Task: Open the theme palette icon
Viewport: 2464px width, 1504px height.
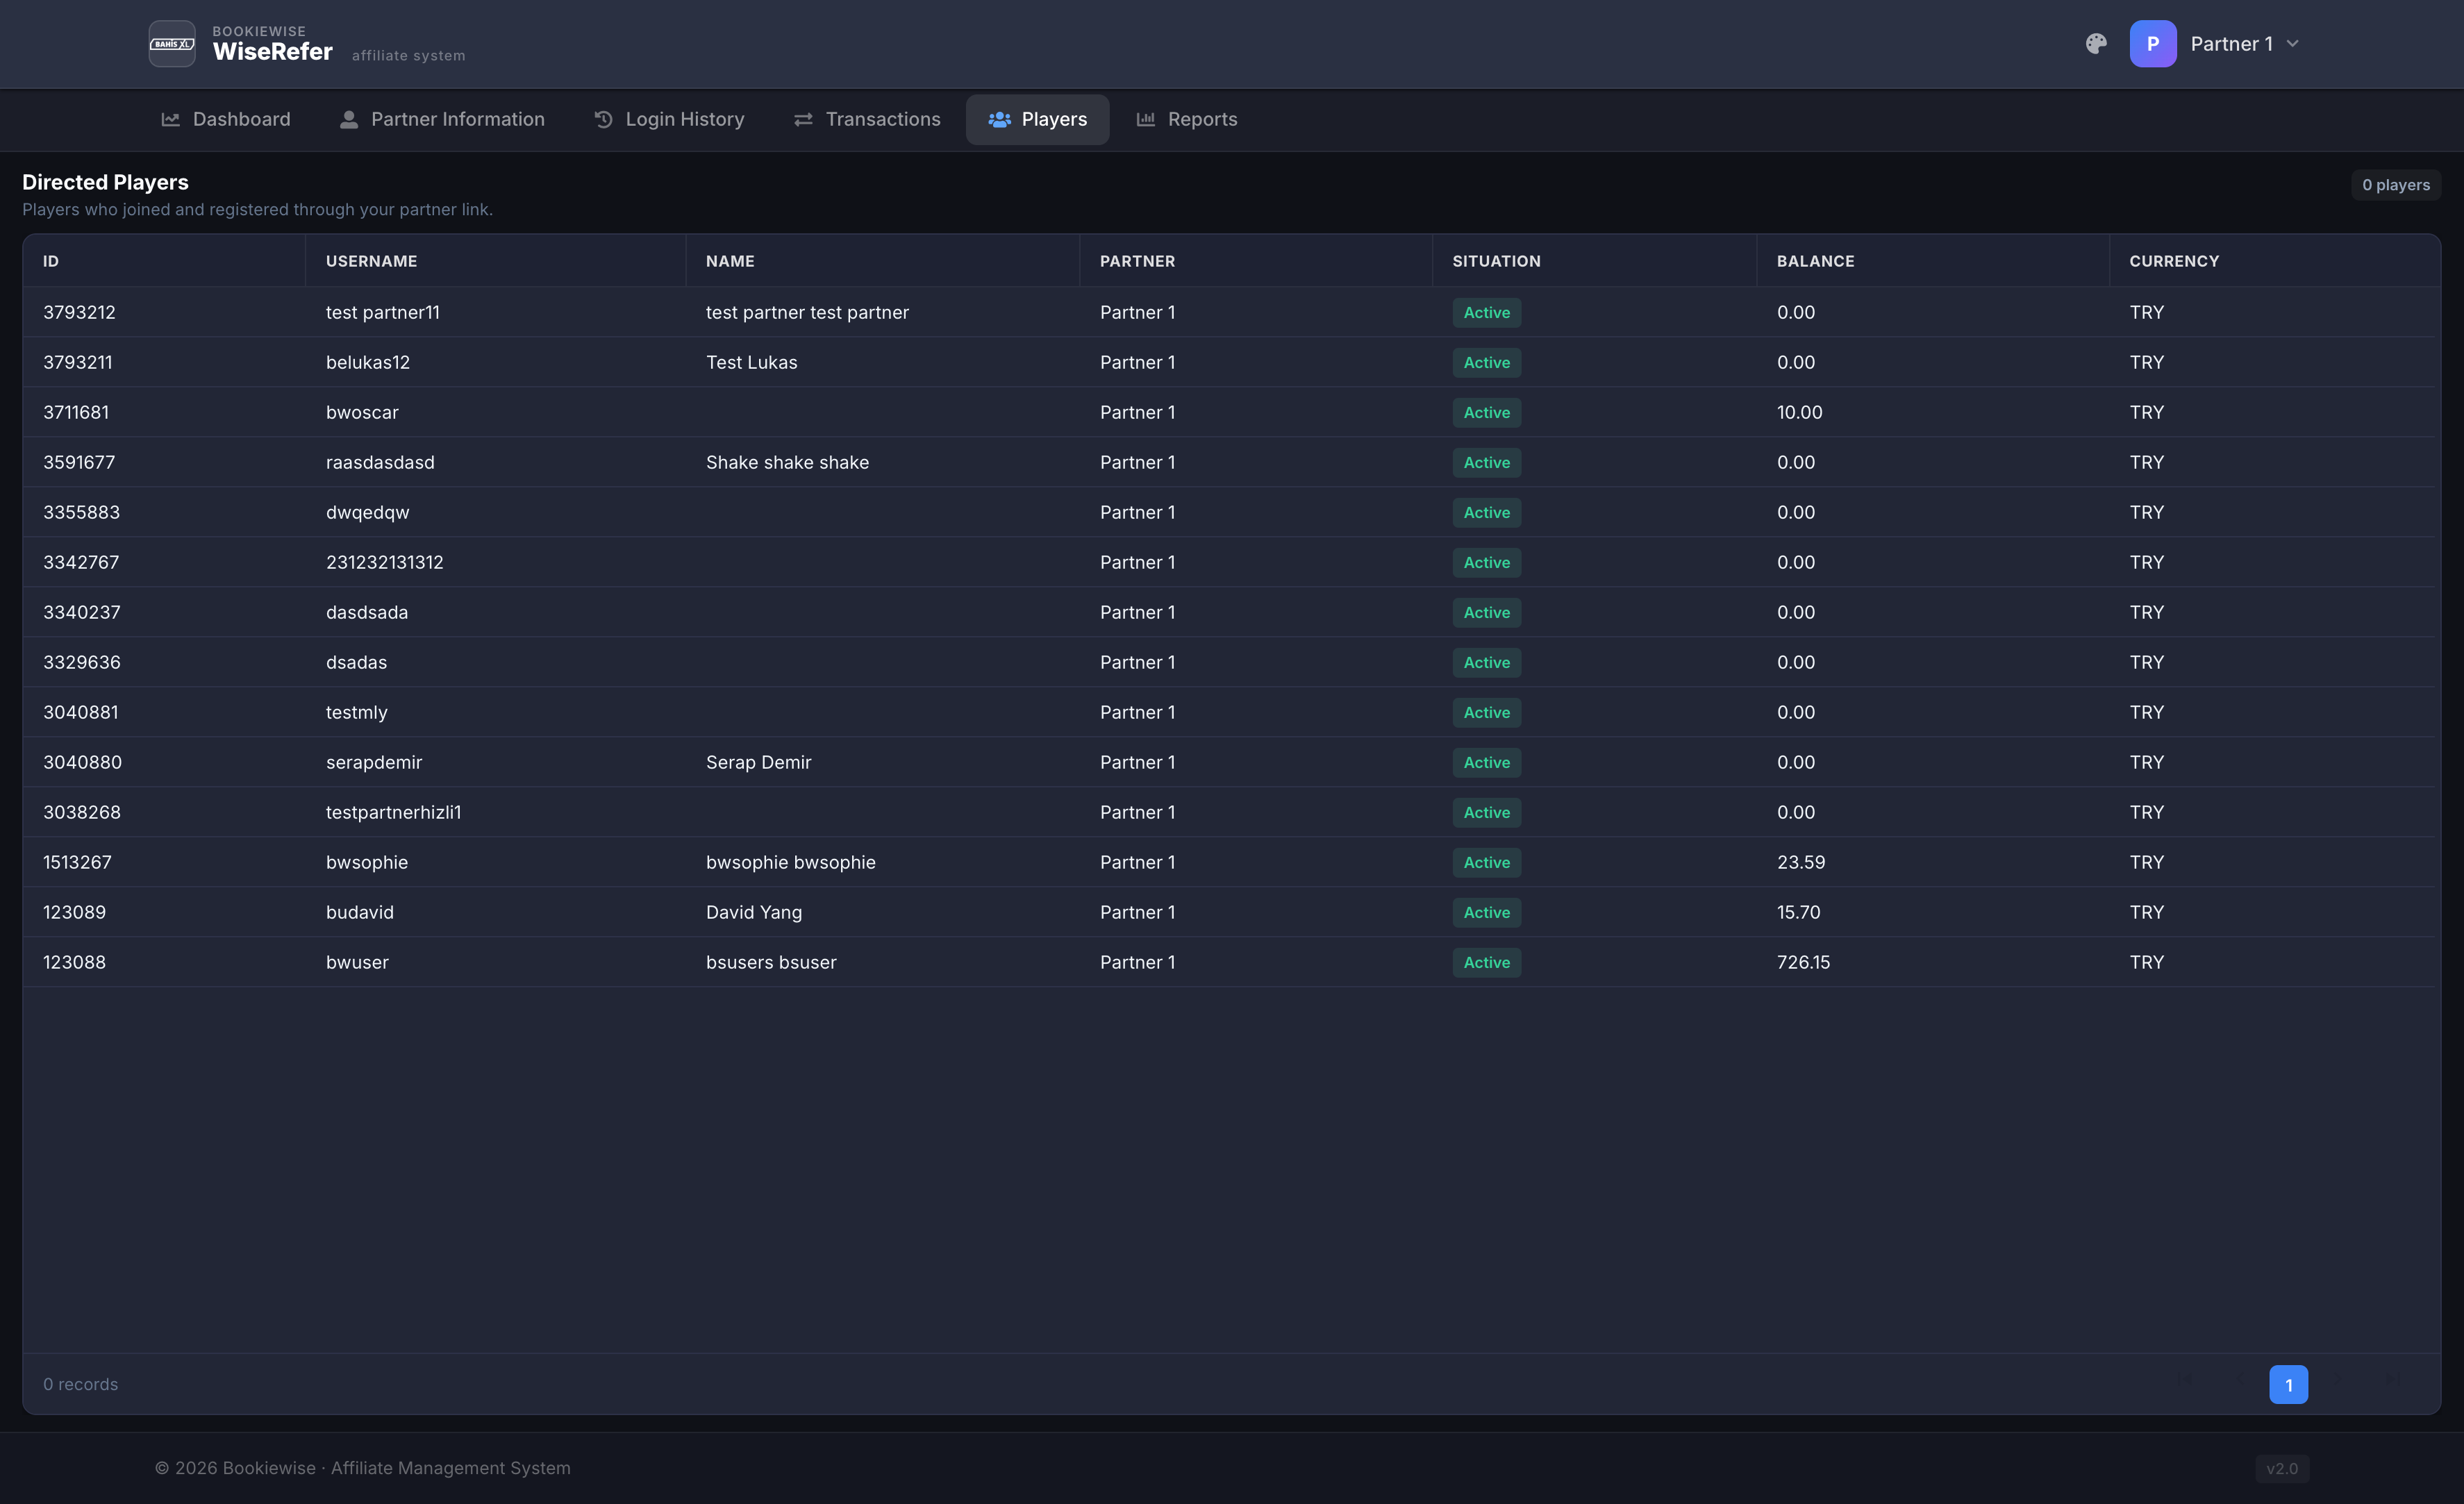Action: 2096,44
